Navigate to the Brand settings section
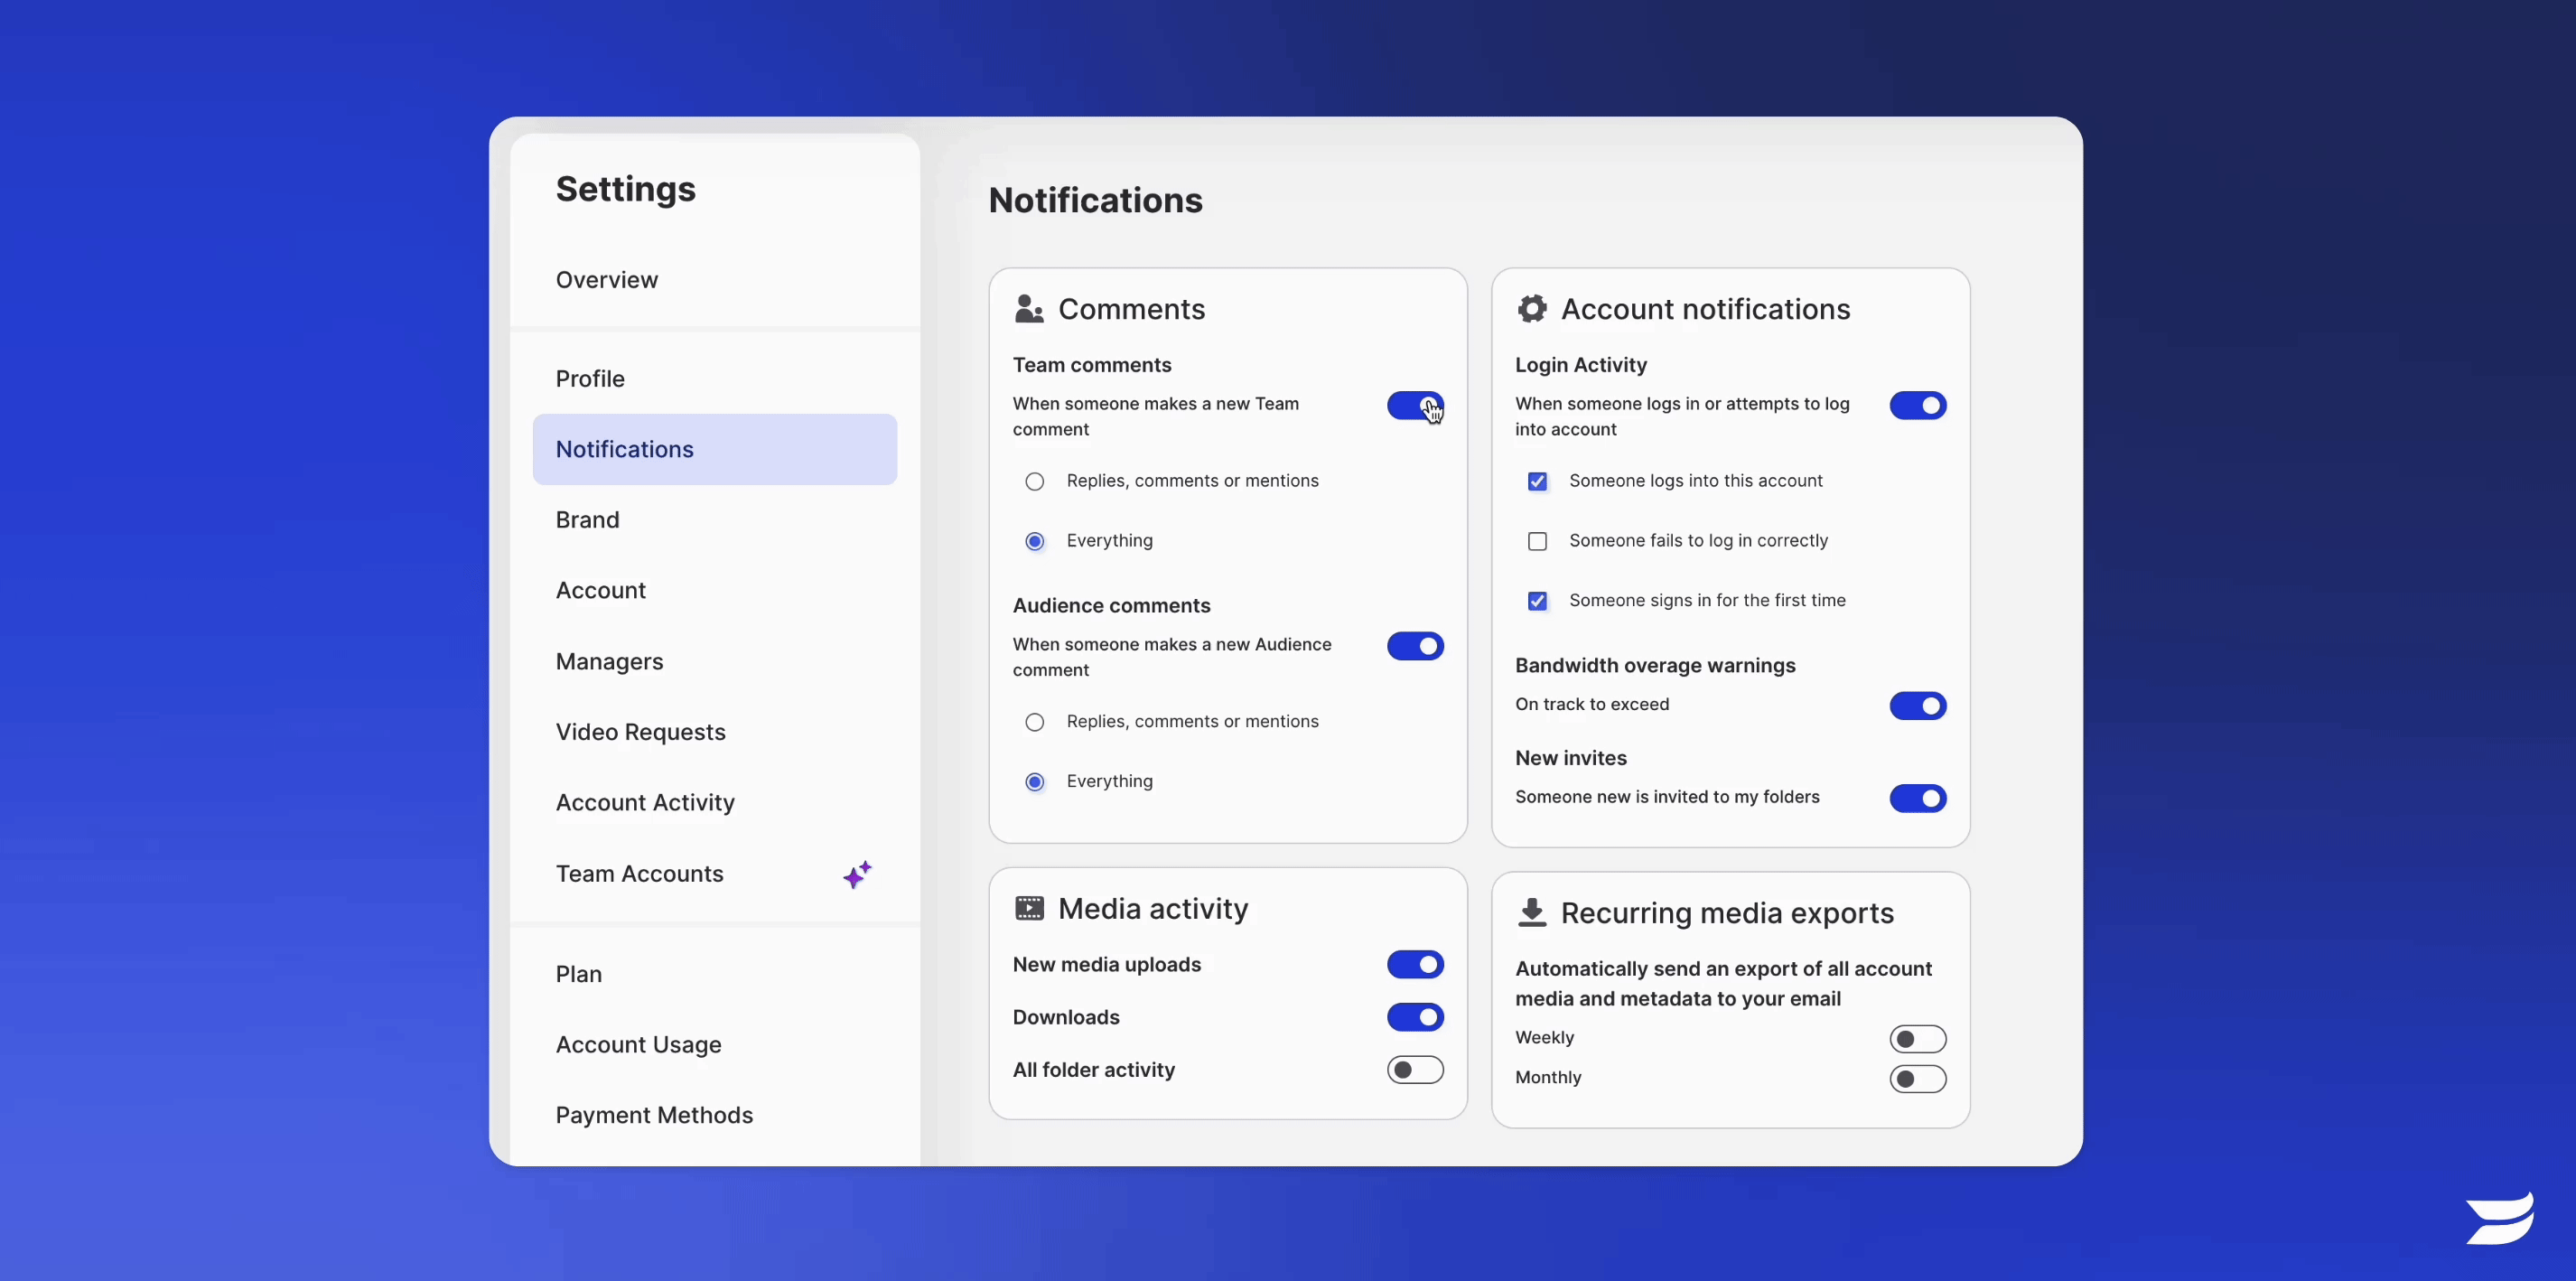Image resolution: width=2576 pixels, height=1281 pixels. [588, 519]
